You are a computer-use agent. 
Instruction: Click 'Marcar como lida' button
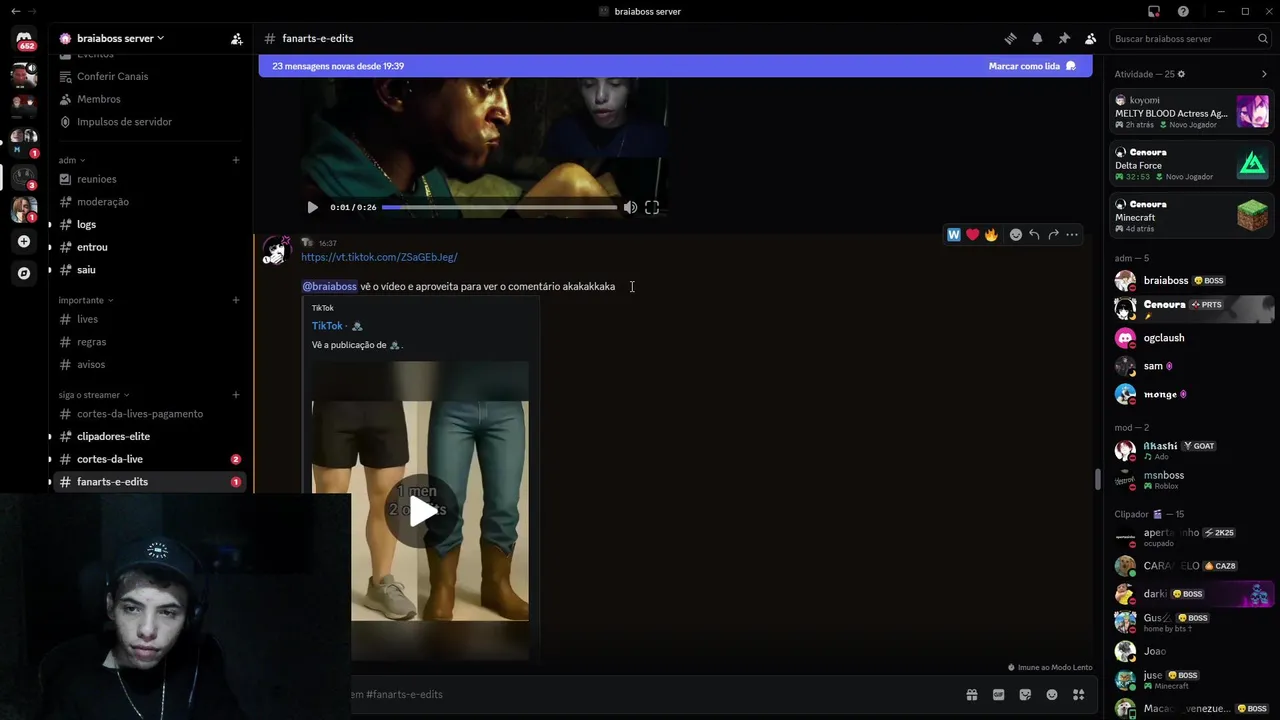tap(1032, 66)
